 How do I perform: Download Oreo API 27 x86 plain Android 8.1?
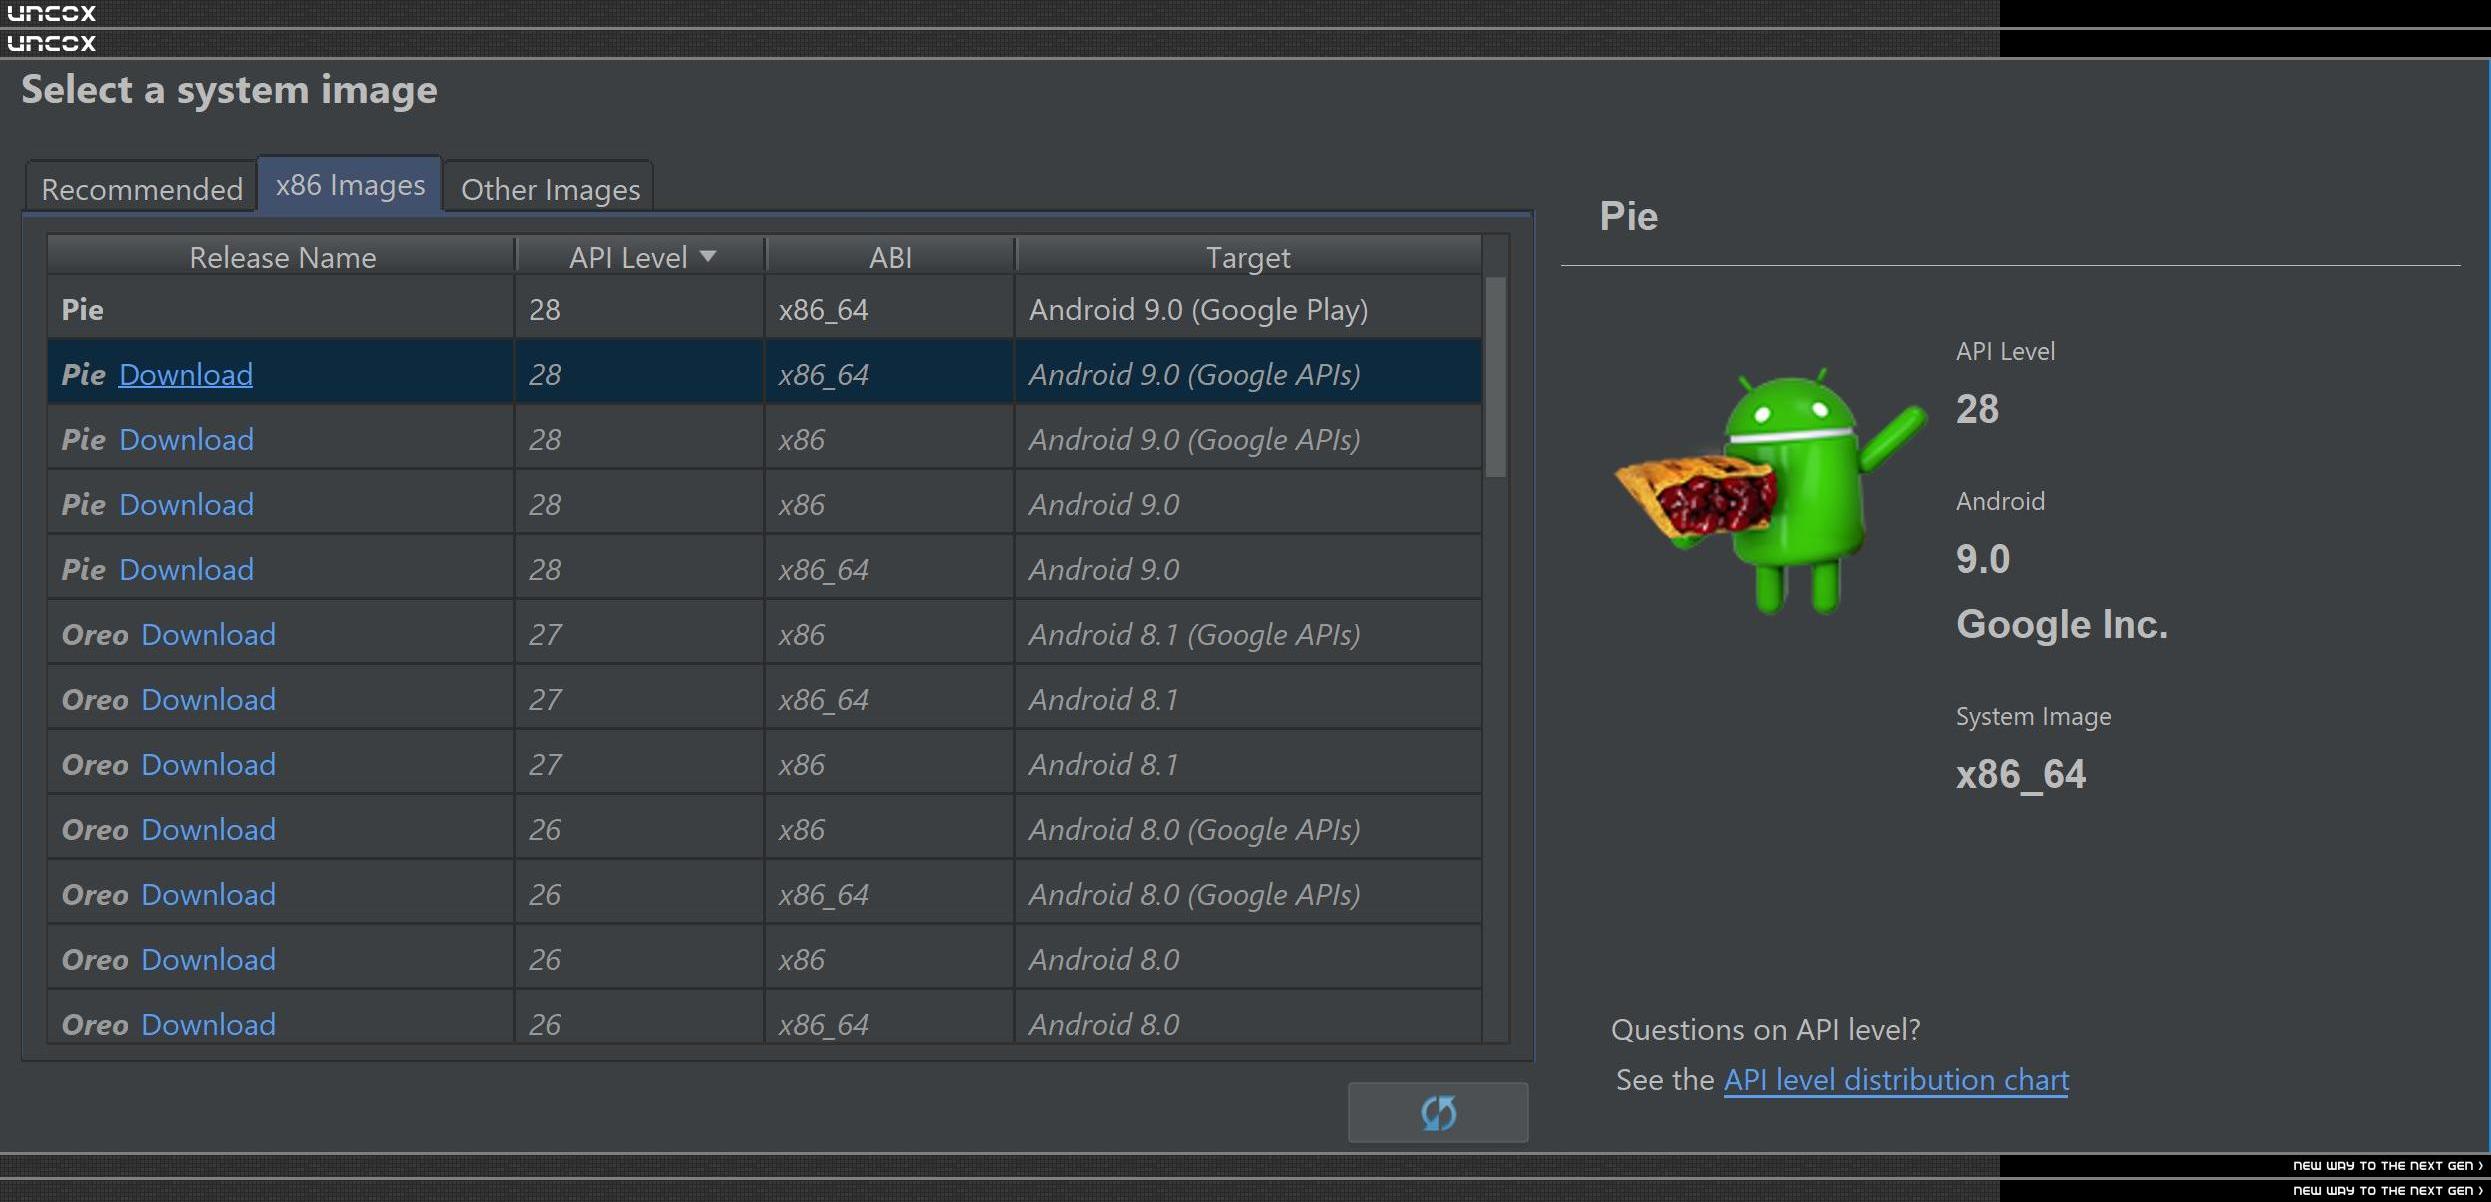click(208, 764)
